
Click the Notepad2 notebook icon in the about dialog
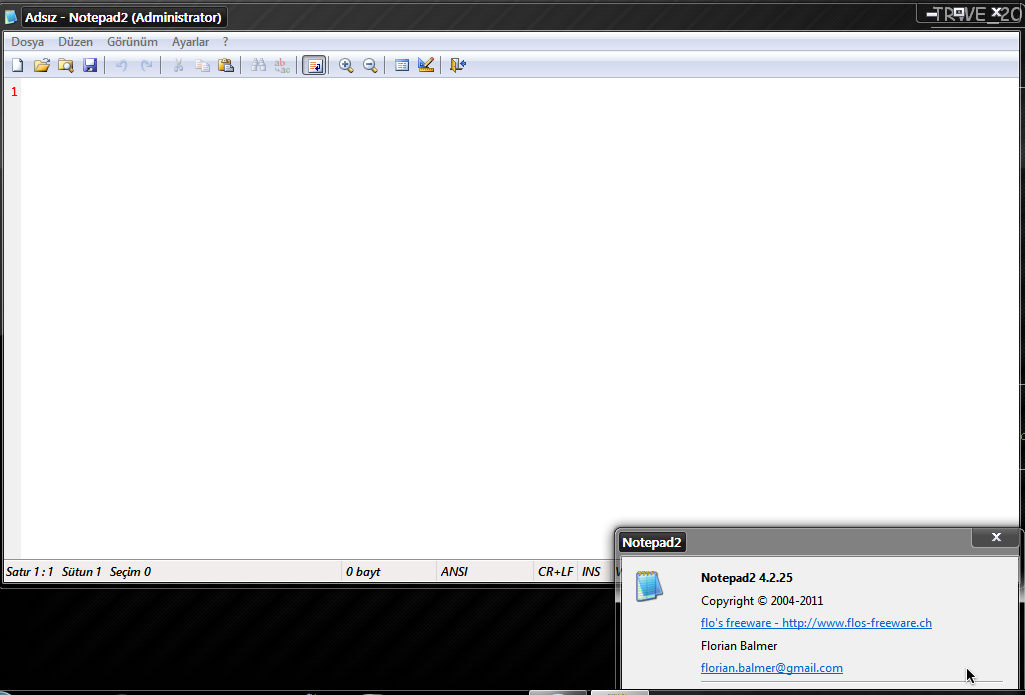649,586
